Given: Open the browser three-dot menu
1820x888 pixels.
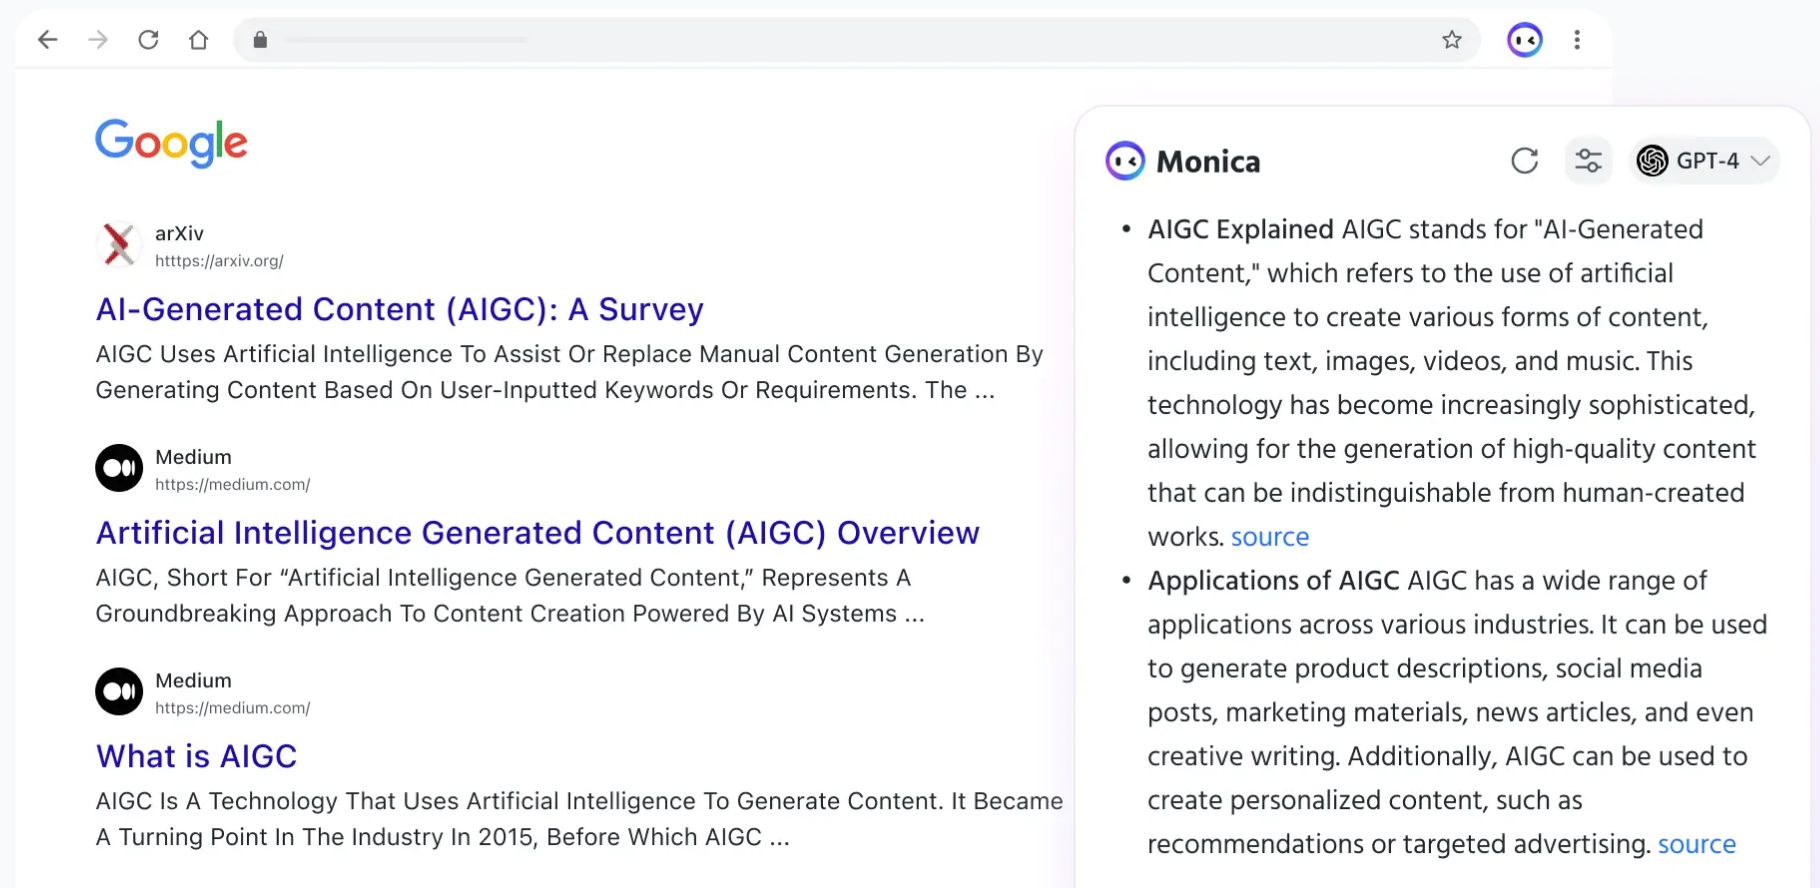Looking at the screenshot, I should click(x=1577, y=40).
